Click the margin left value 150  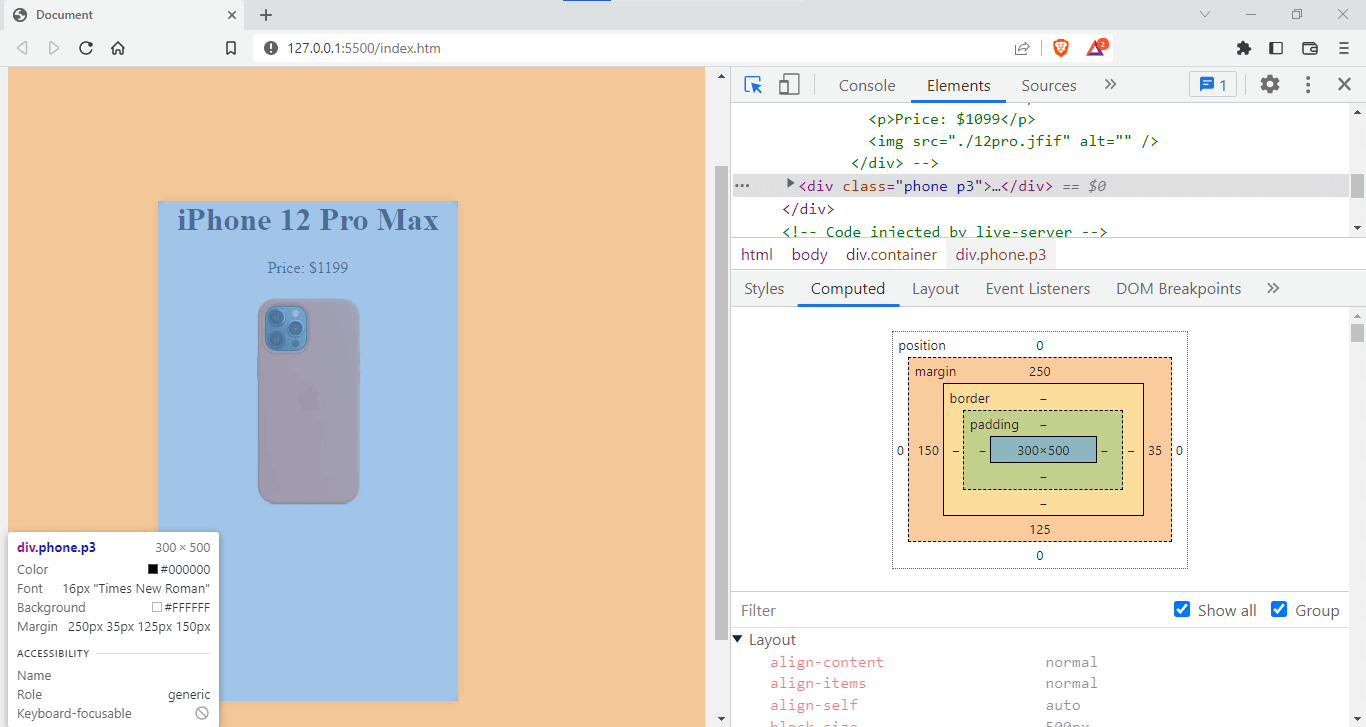pos(928,450)
